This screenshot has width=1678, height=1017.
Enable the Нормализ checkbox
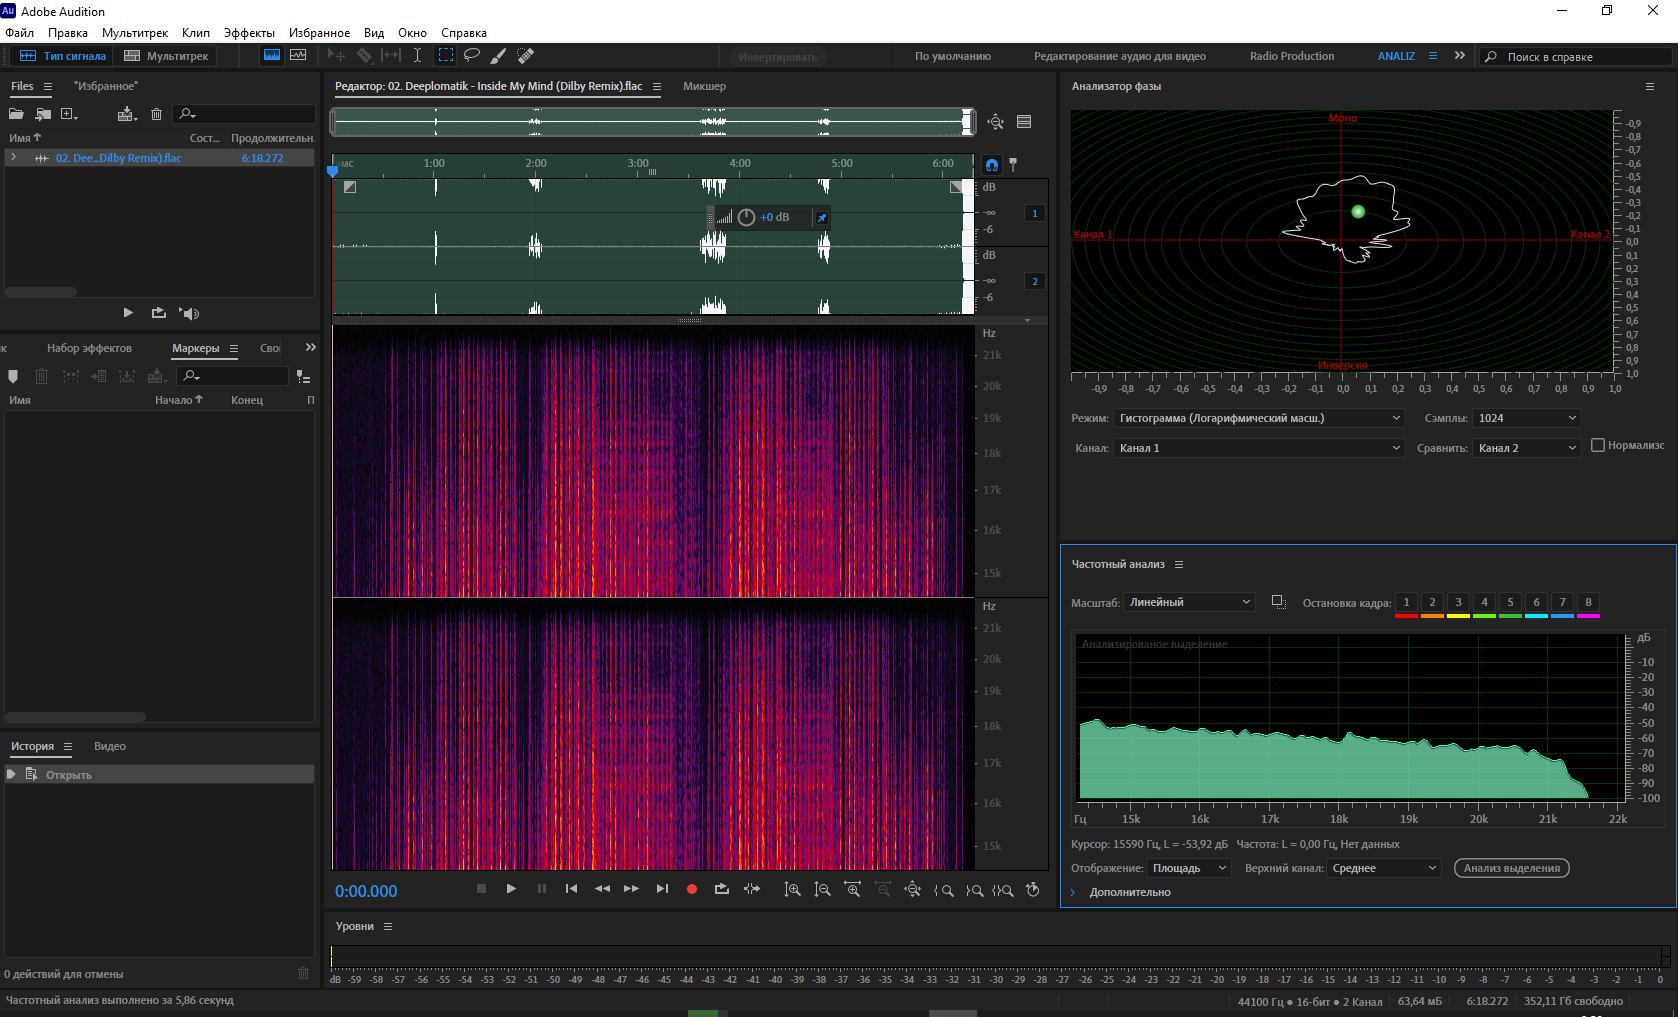point(1598,445)
